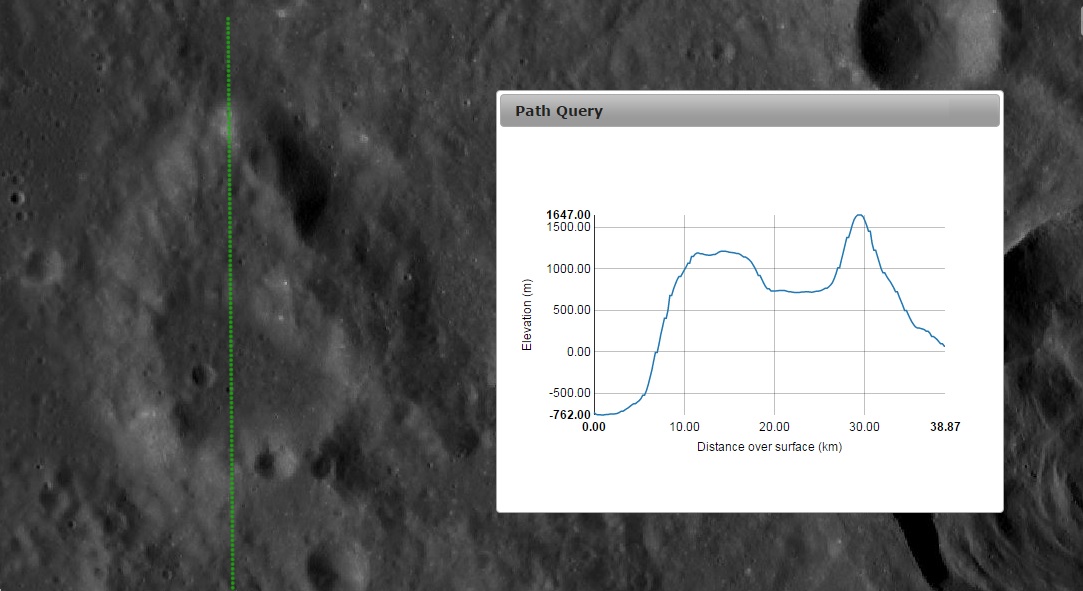Click the green dotted path line on the map
The image size is (1083, 591).
click(229, 300)
